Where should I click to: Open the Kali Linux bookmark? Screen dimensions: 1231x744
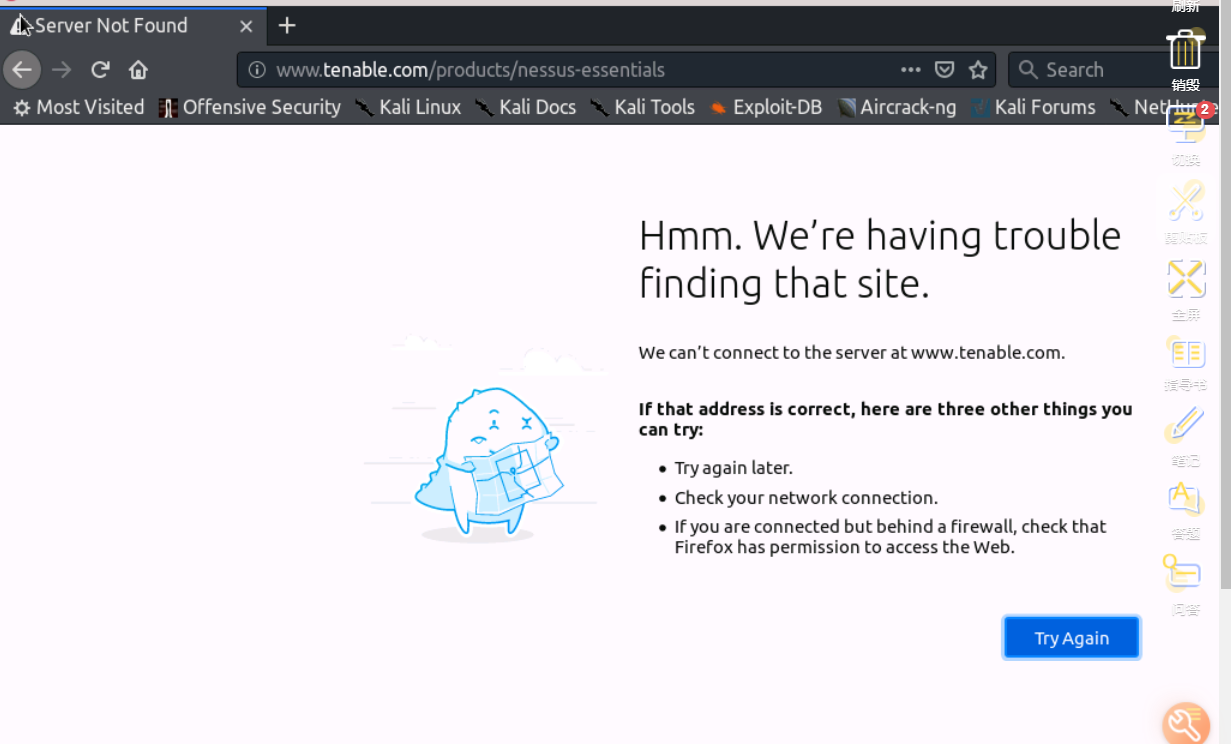[408, 107]
